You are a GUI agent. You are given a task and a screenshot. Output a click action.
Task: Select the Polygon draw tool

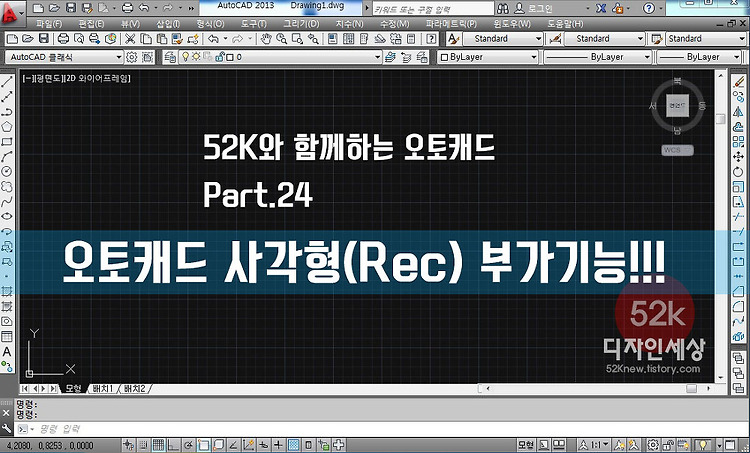click(x=7, y=126)
